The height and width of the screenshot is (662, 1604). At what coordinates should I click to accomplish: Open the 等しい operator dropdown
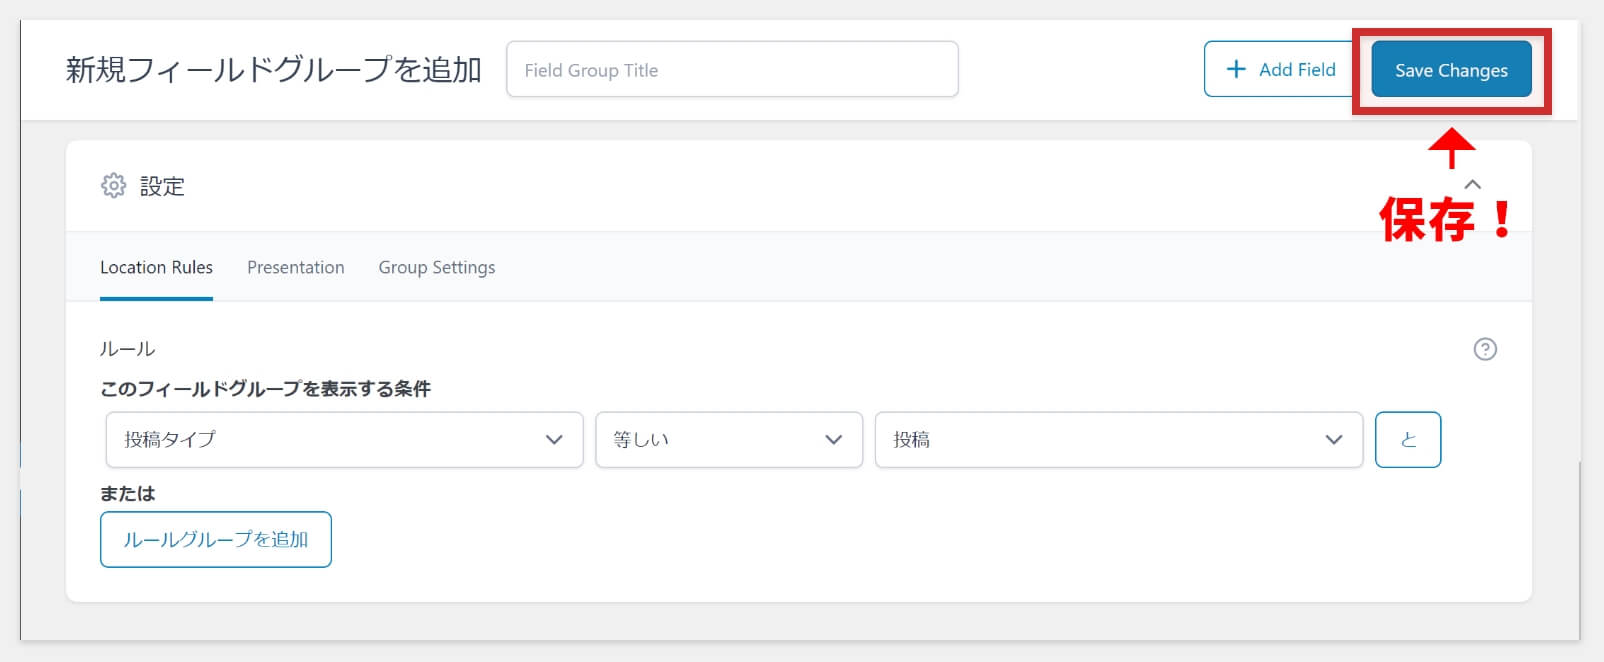click(729, 439)
